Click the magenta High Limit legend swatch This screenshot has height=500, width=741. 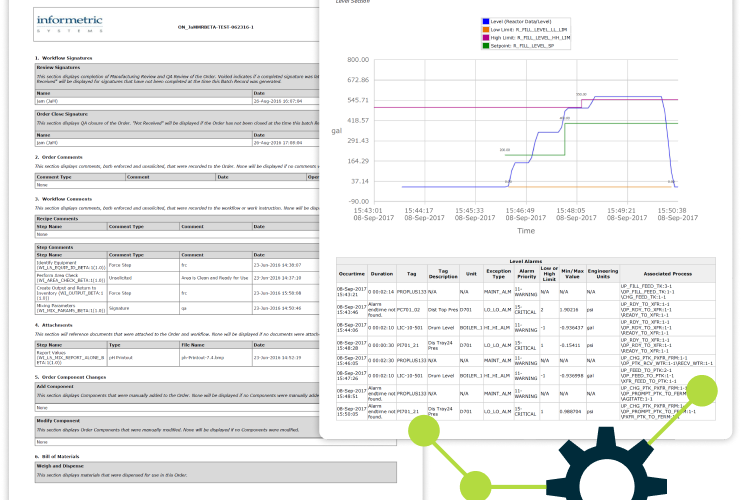485,37
